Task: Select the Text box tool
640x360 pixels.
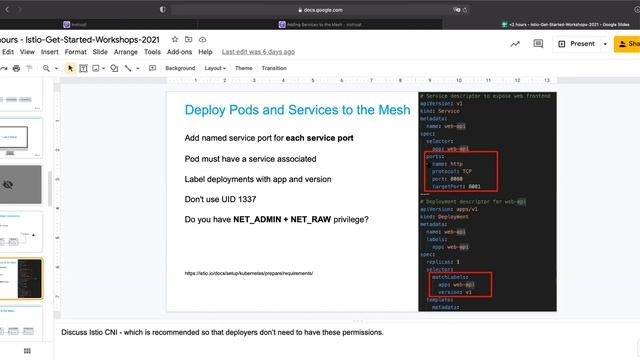Action: (x=83, y=68)
